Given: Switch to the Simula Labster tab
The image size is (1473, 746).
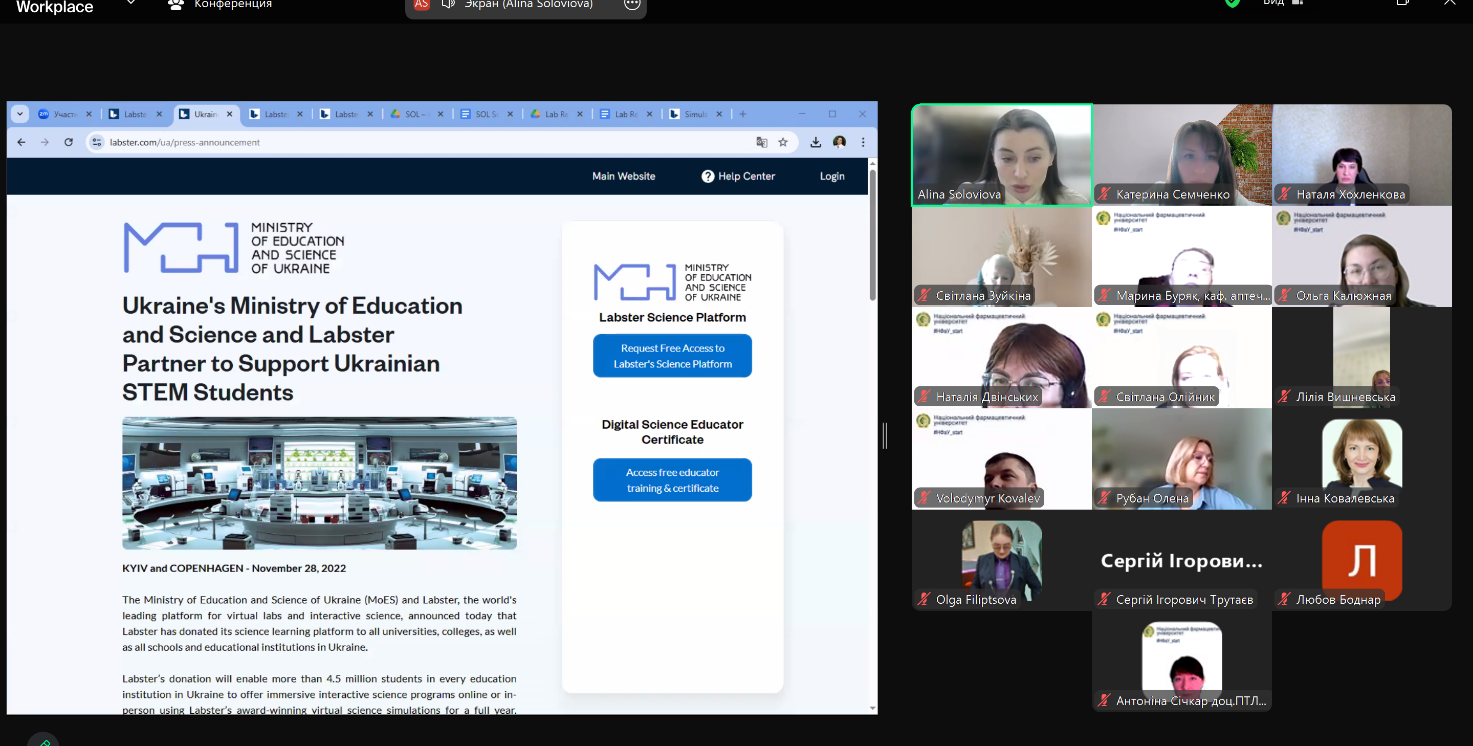Looking at the screenshot, I should [697, 114].
